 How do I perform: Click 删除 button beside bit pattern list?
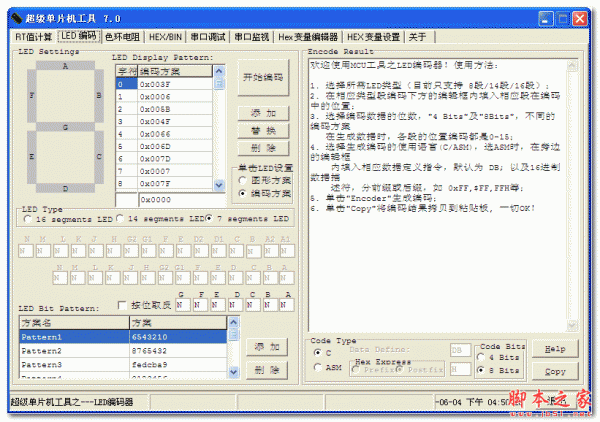(x=267, y=370)
